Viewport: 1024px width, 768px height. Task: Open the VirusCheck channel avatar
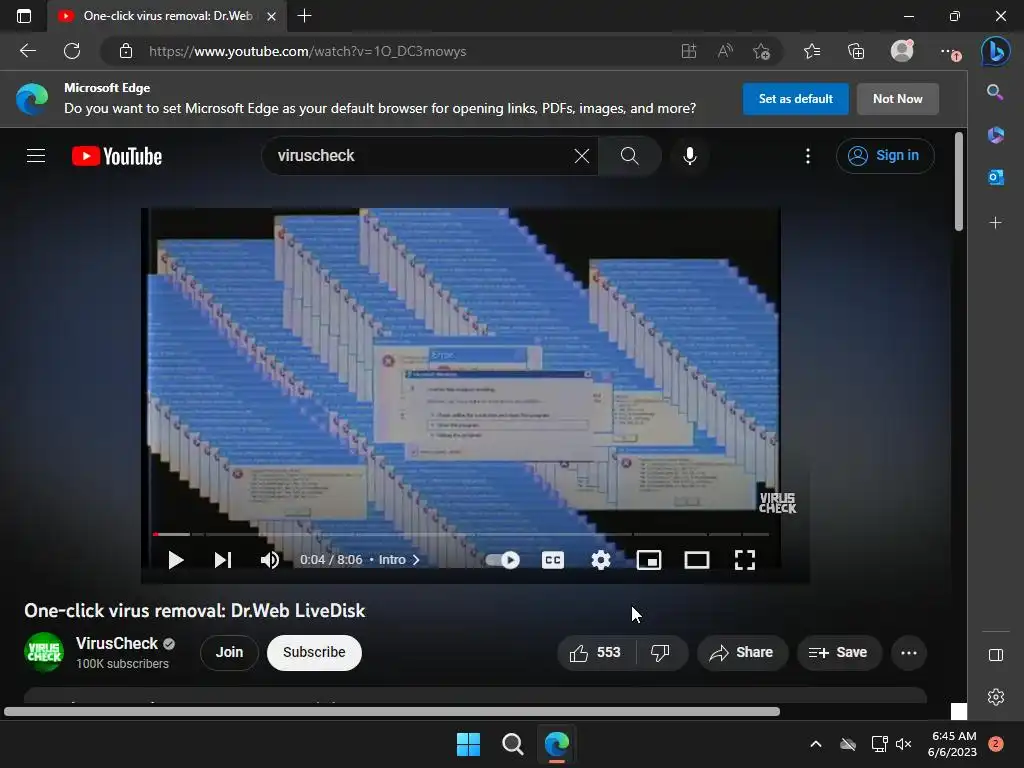[44, 652]
